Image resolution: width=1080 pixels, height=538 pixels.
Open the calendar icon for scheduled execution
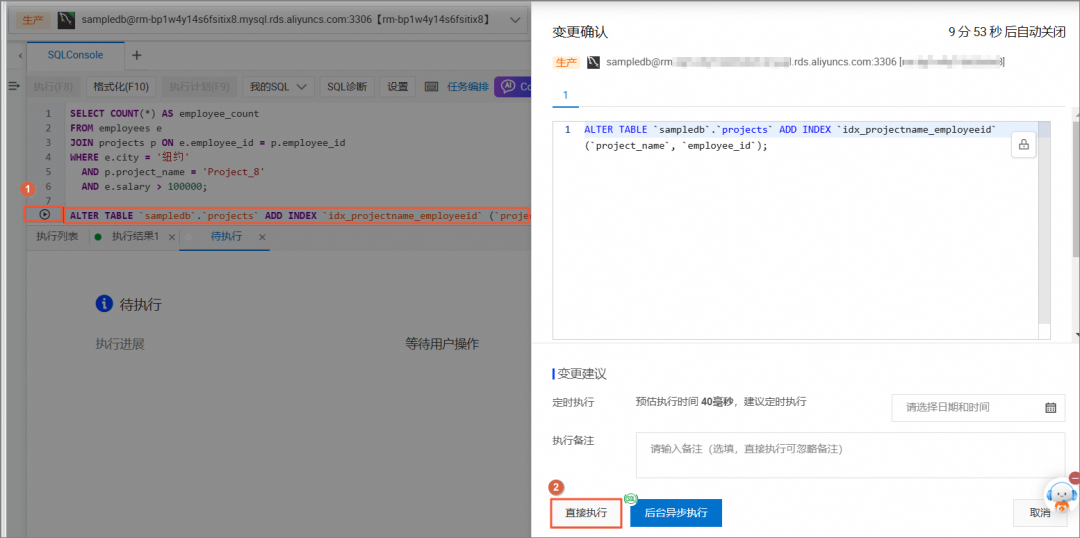click(x=1050, y=407)
